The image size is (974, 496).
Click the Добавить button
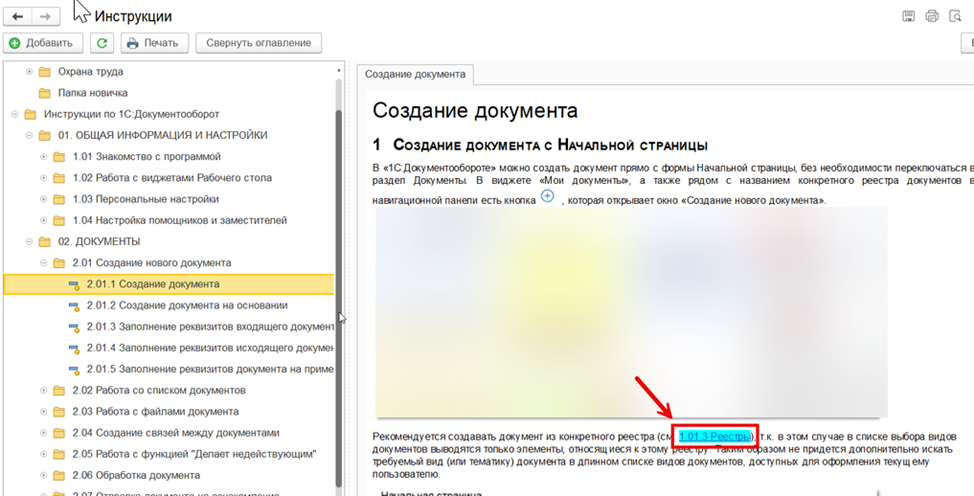click(42, 43)
